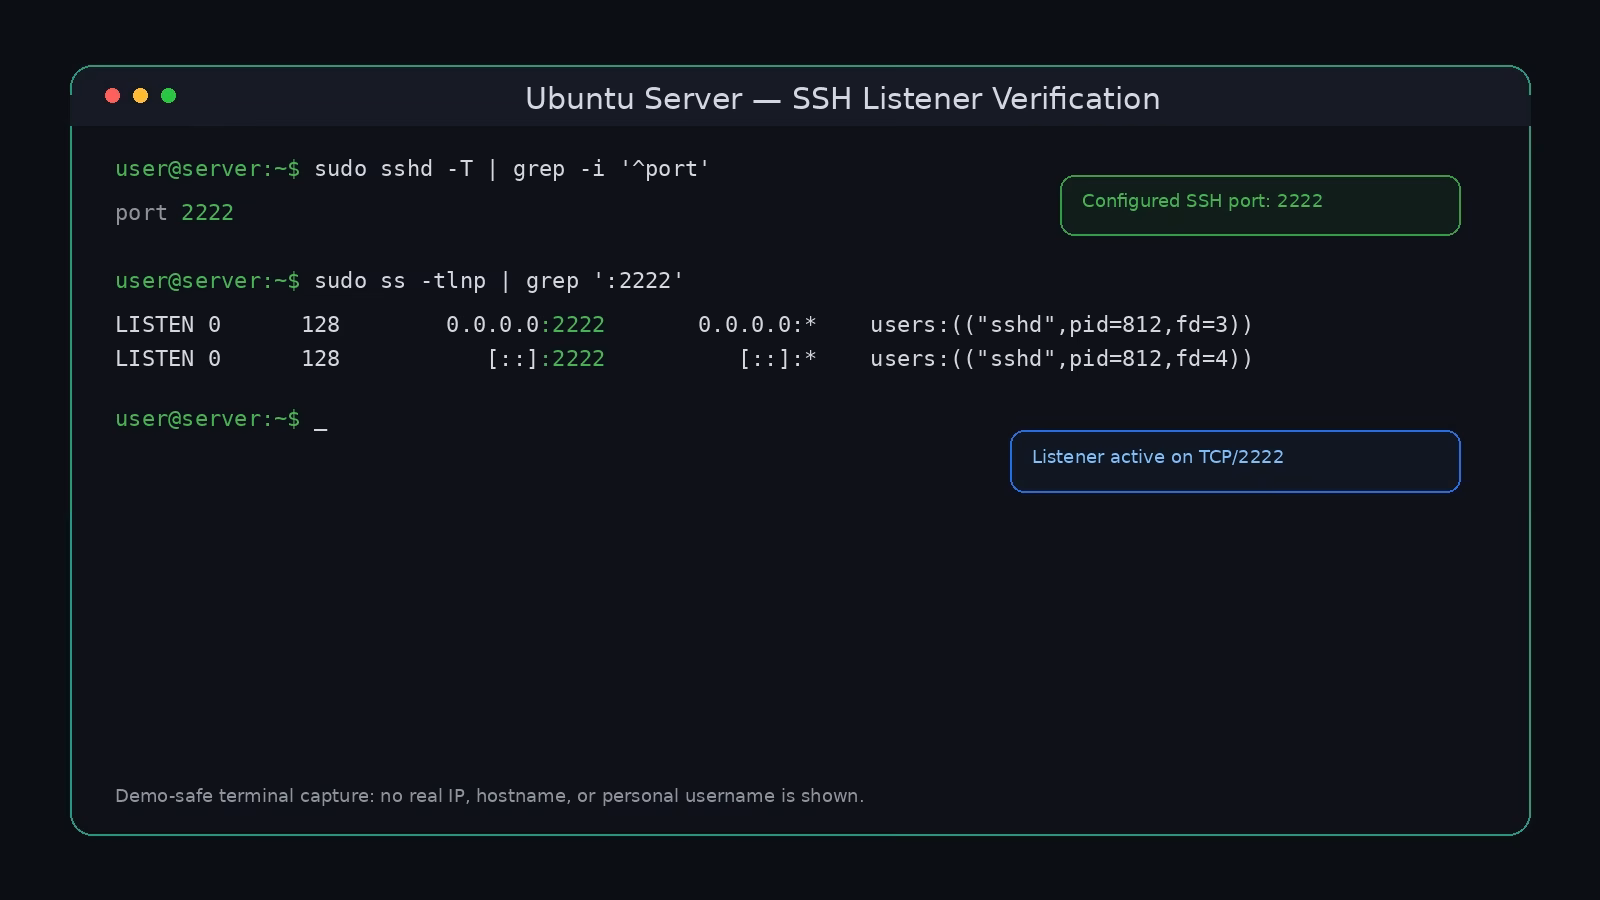Click the command 'sudo sshd -T | grep -i '^port''
Viewport: 1600px width, 900px height.
pos(512,169)
